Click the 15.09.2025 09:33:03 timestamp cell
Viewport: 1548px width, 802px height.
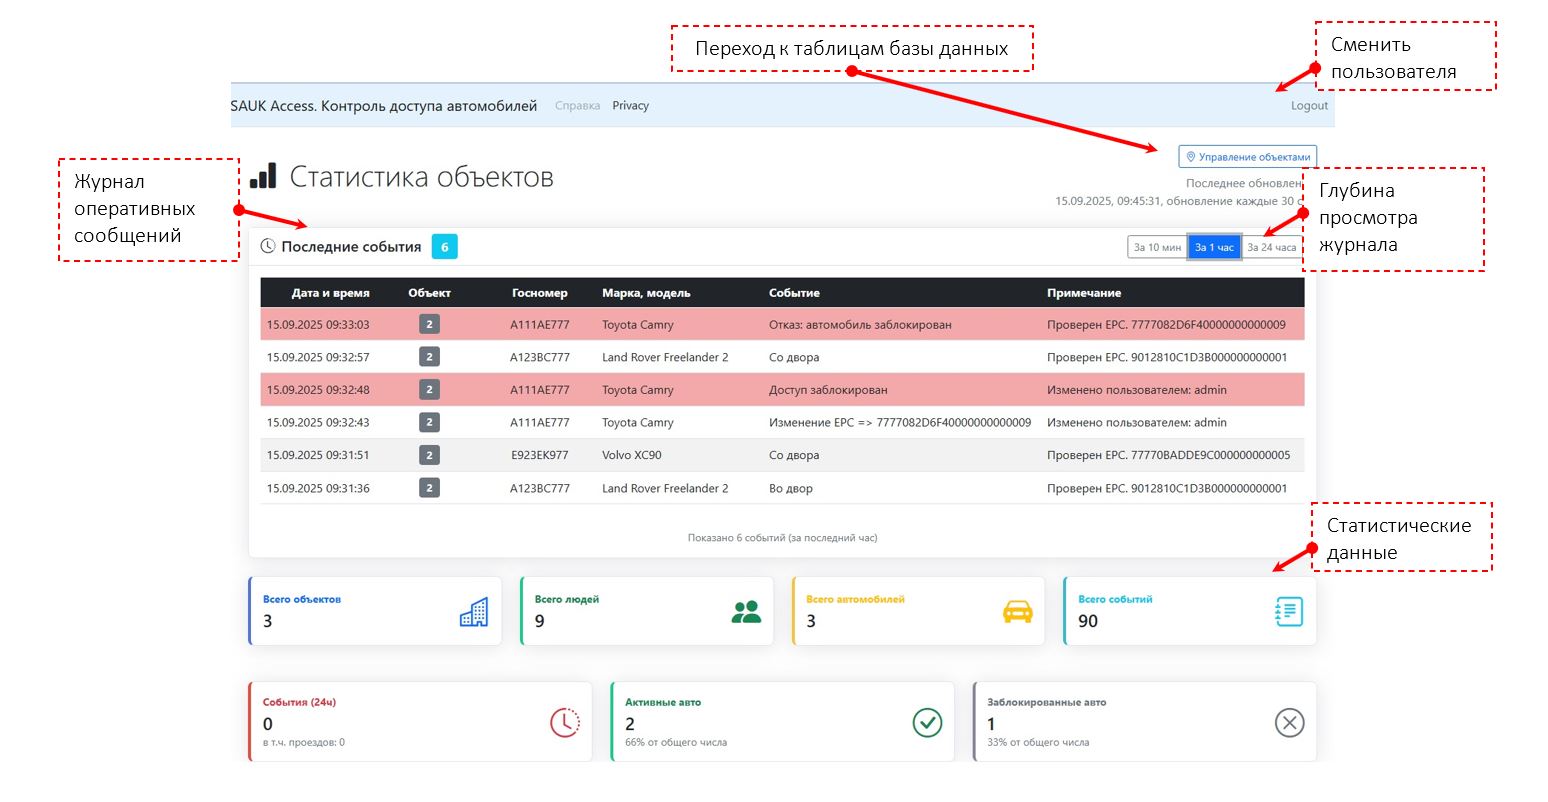point(318,325)
